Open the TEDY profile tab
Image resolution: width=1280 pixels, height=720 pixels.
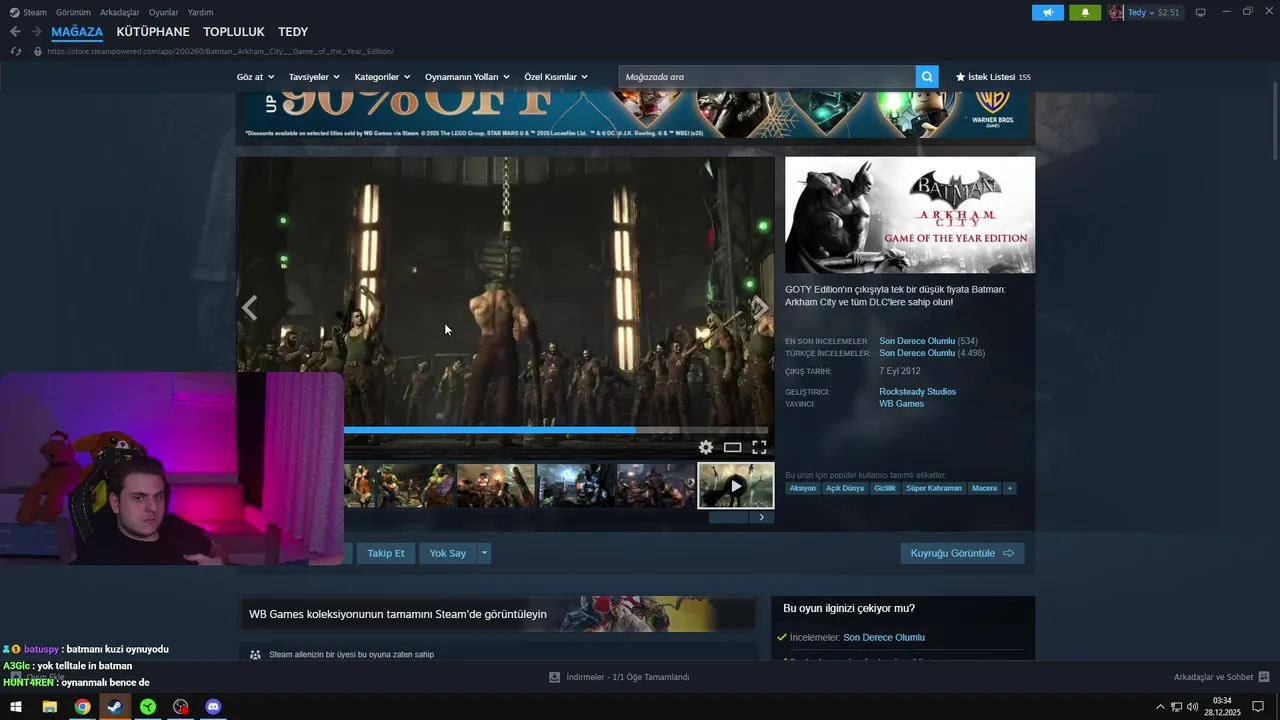(x=293, y=32)
